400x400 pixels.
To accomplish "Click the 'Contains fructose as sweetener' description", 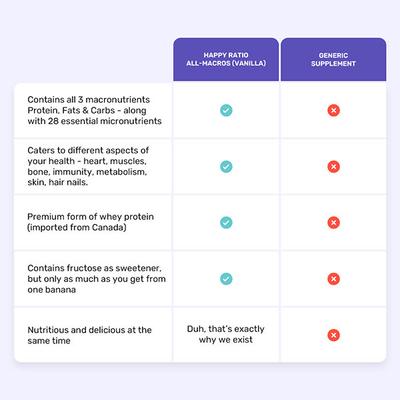I will 97,279.
